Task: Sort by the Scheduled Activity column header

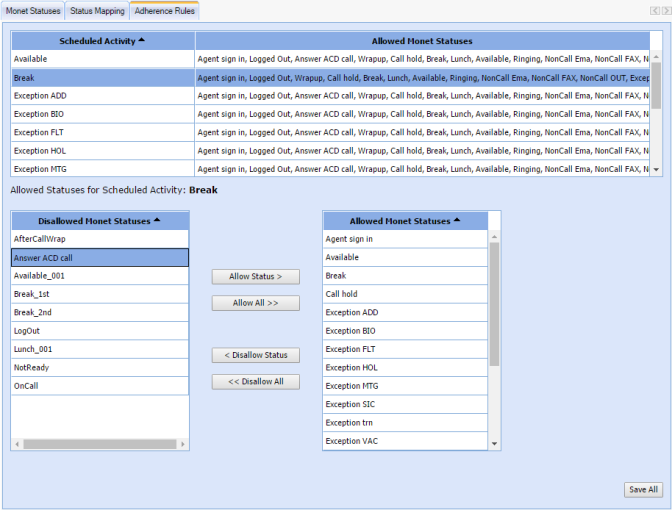Action: [x=102, y=41]
